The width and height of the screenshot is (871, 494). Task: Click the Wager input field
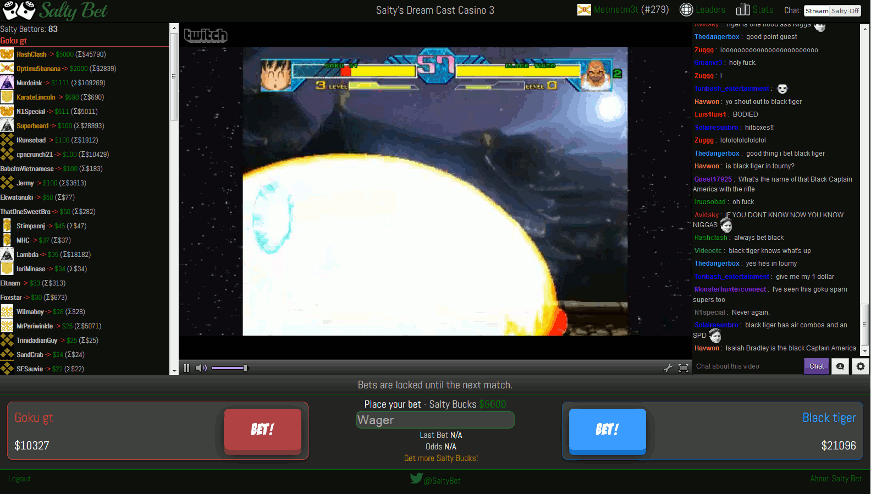[435, 420]
